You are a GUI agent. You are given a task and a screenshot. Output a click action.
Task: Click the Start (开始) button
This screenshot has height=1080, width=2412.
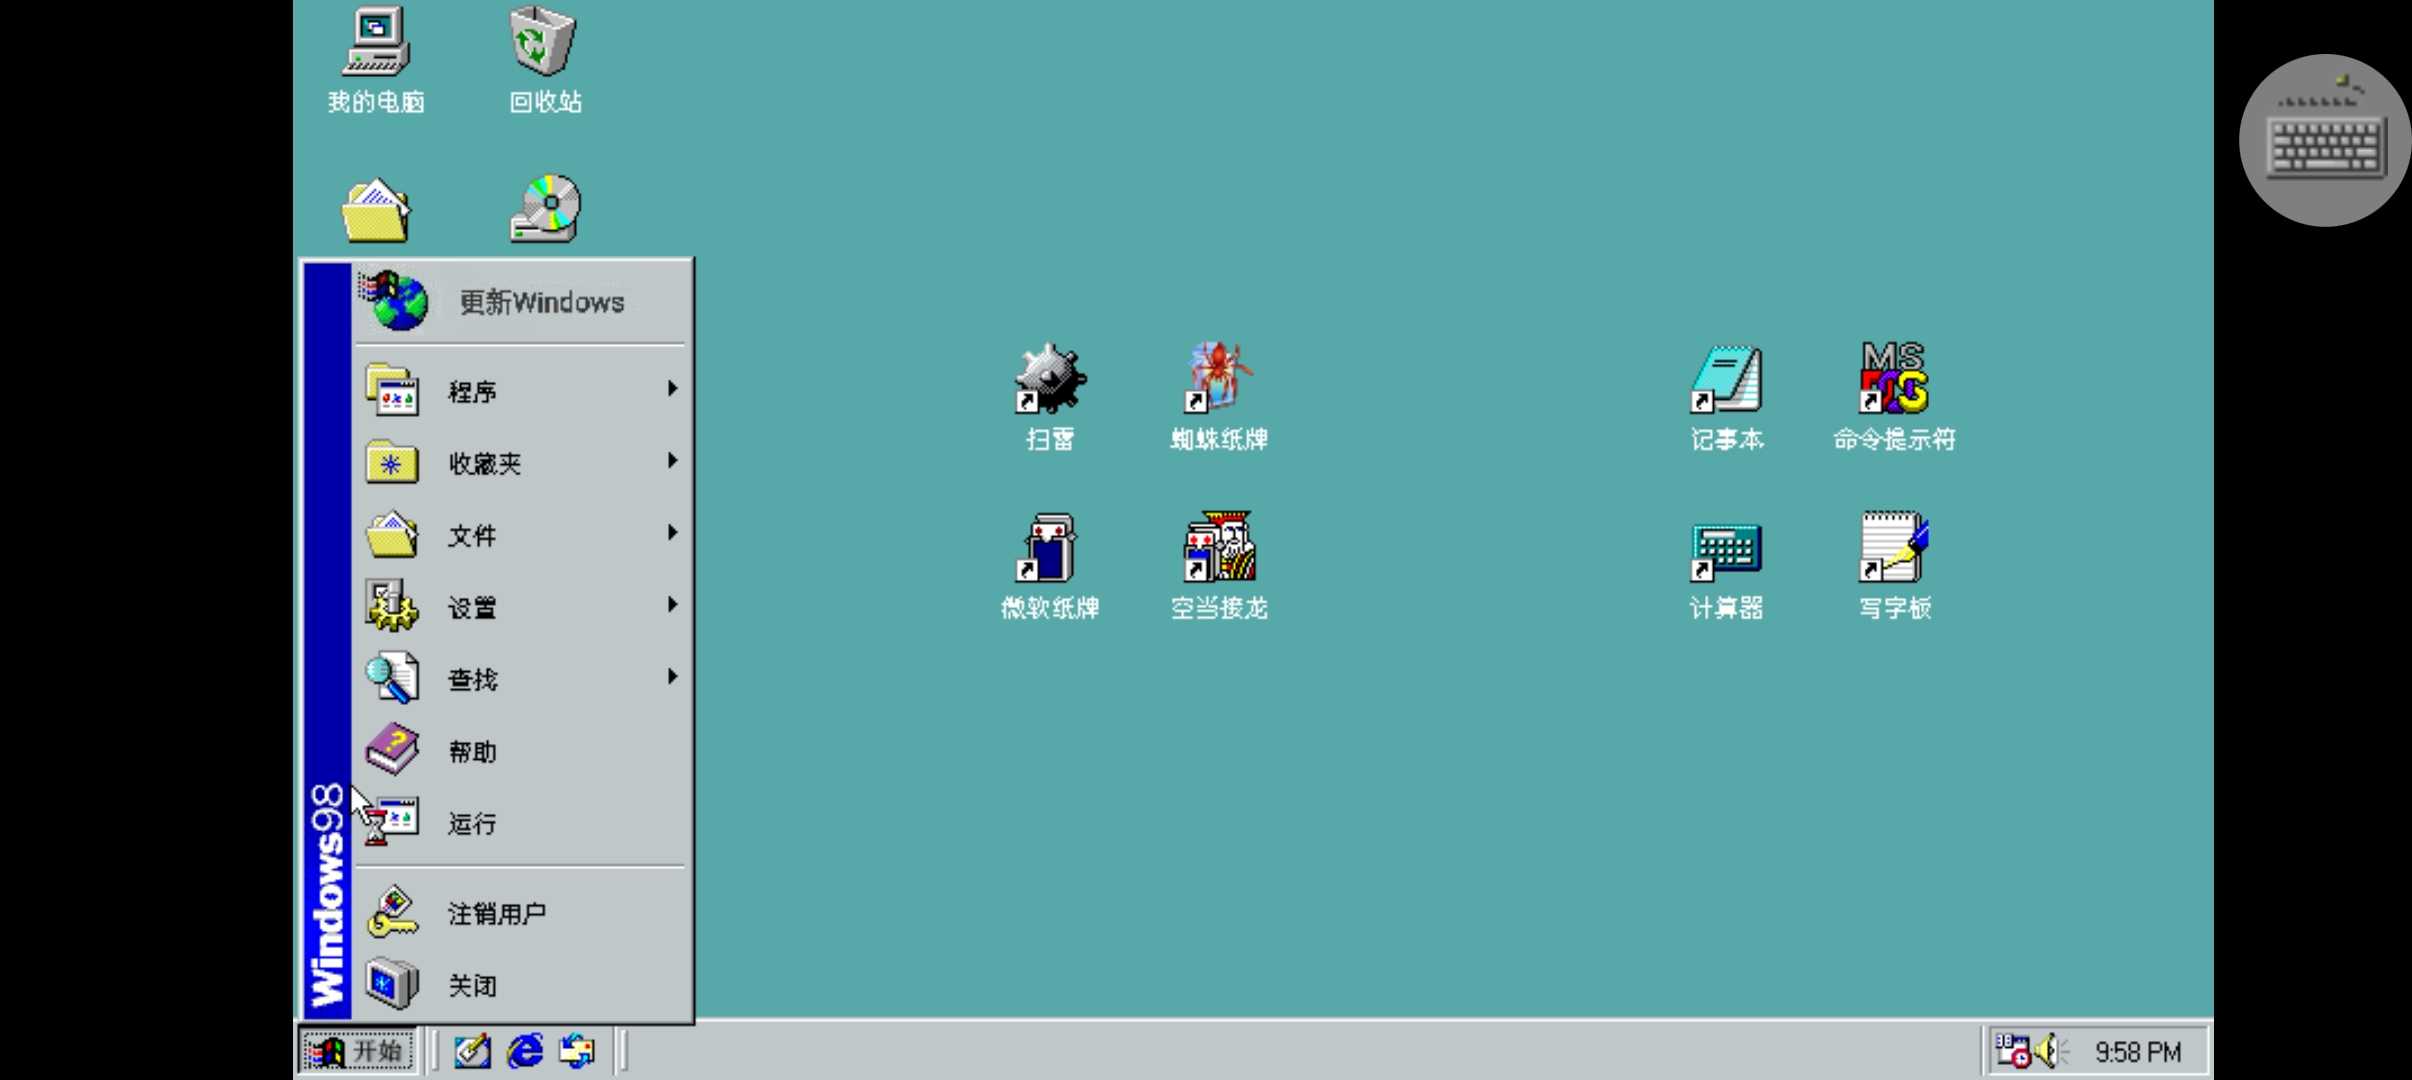click(x=357, y=1051)
